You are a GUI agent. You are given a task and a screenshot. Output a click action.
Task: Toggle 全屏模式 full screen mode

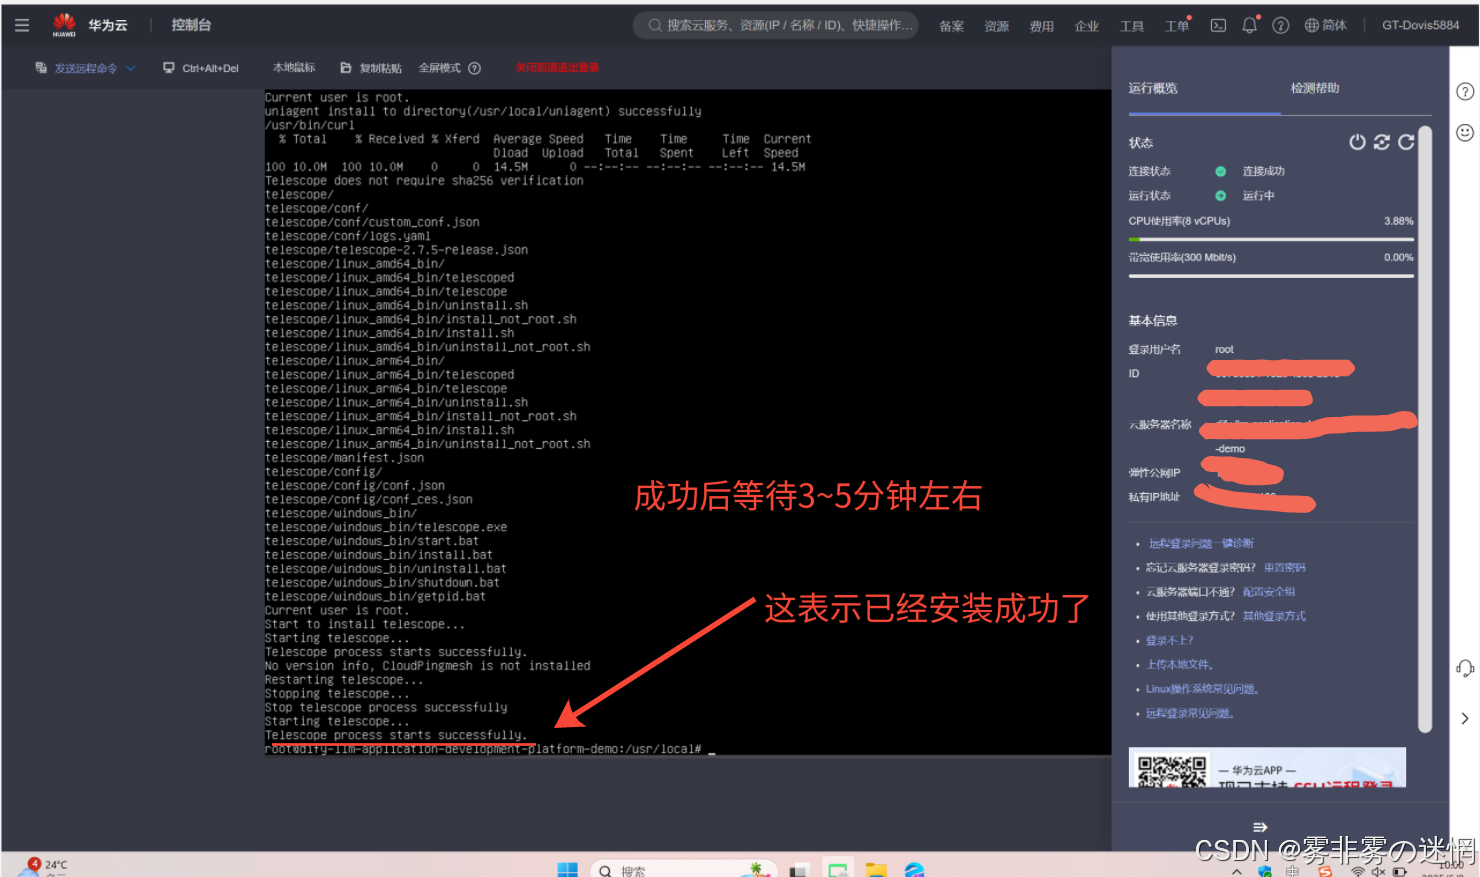click(439, 68)
